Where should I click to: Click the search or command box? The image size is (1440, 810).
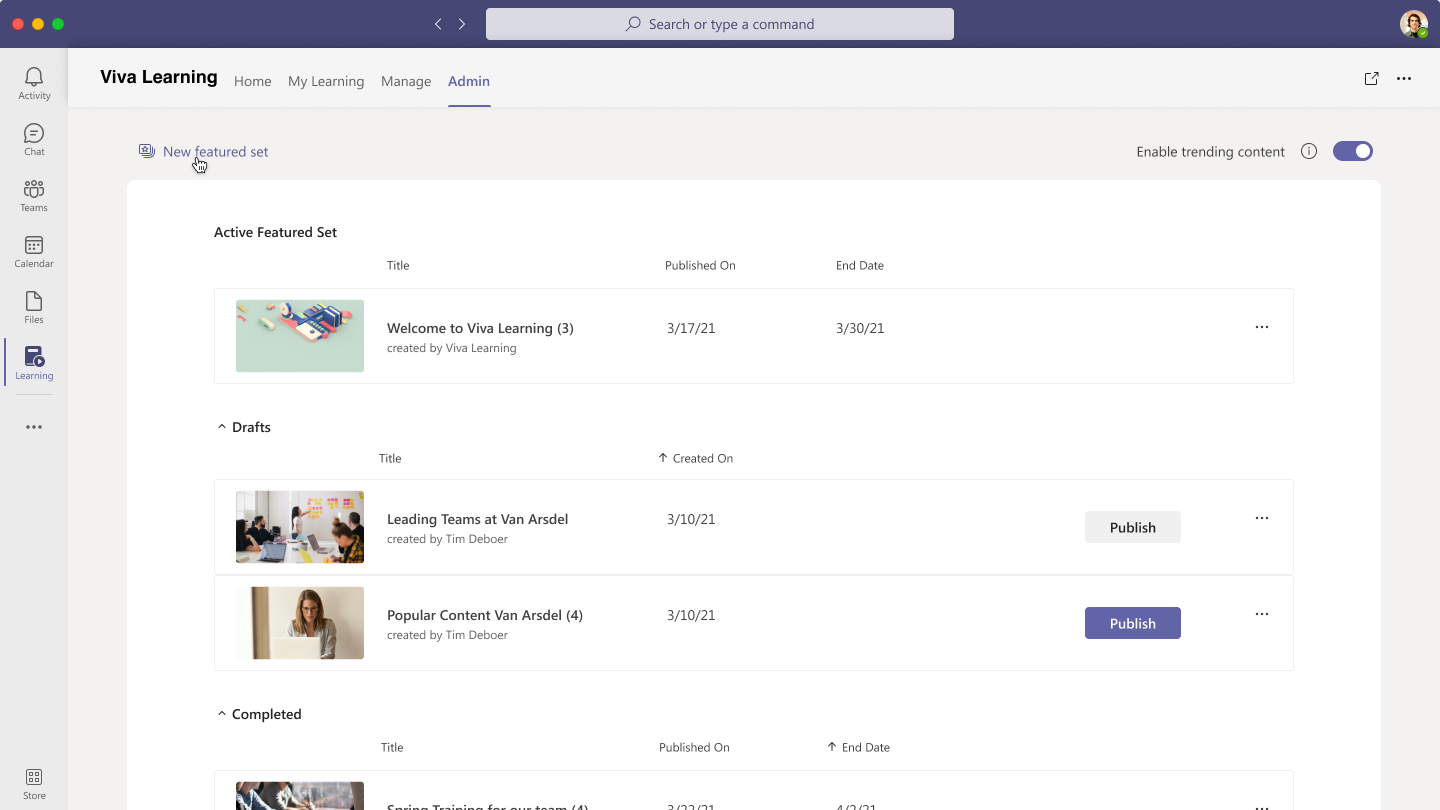click(x=720, y=24)
